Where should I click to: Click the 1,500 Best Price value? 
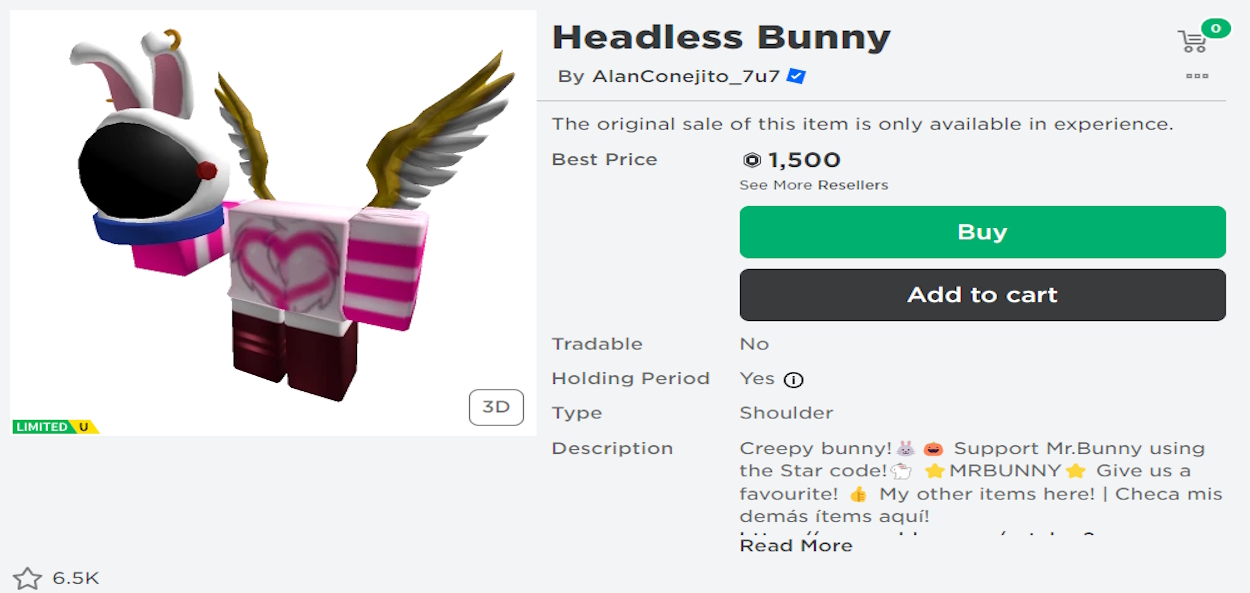805,159
